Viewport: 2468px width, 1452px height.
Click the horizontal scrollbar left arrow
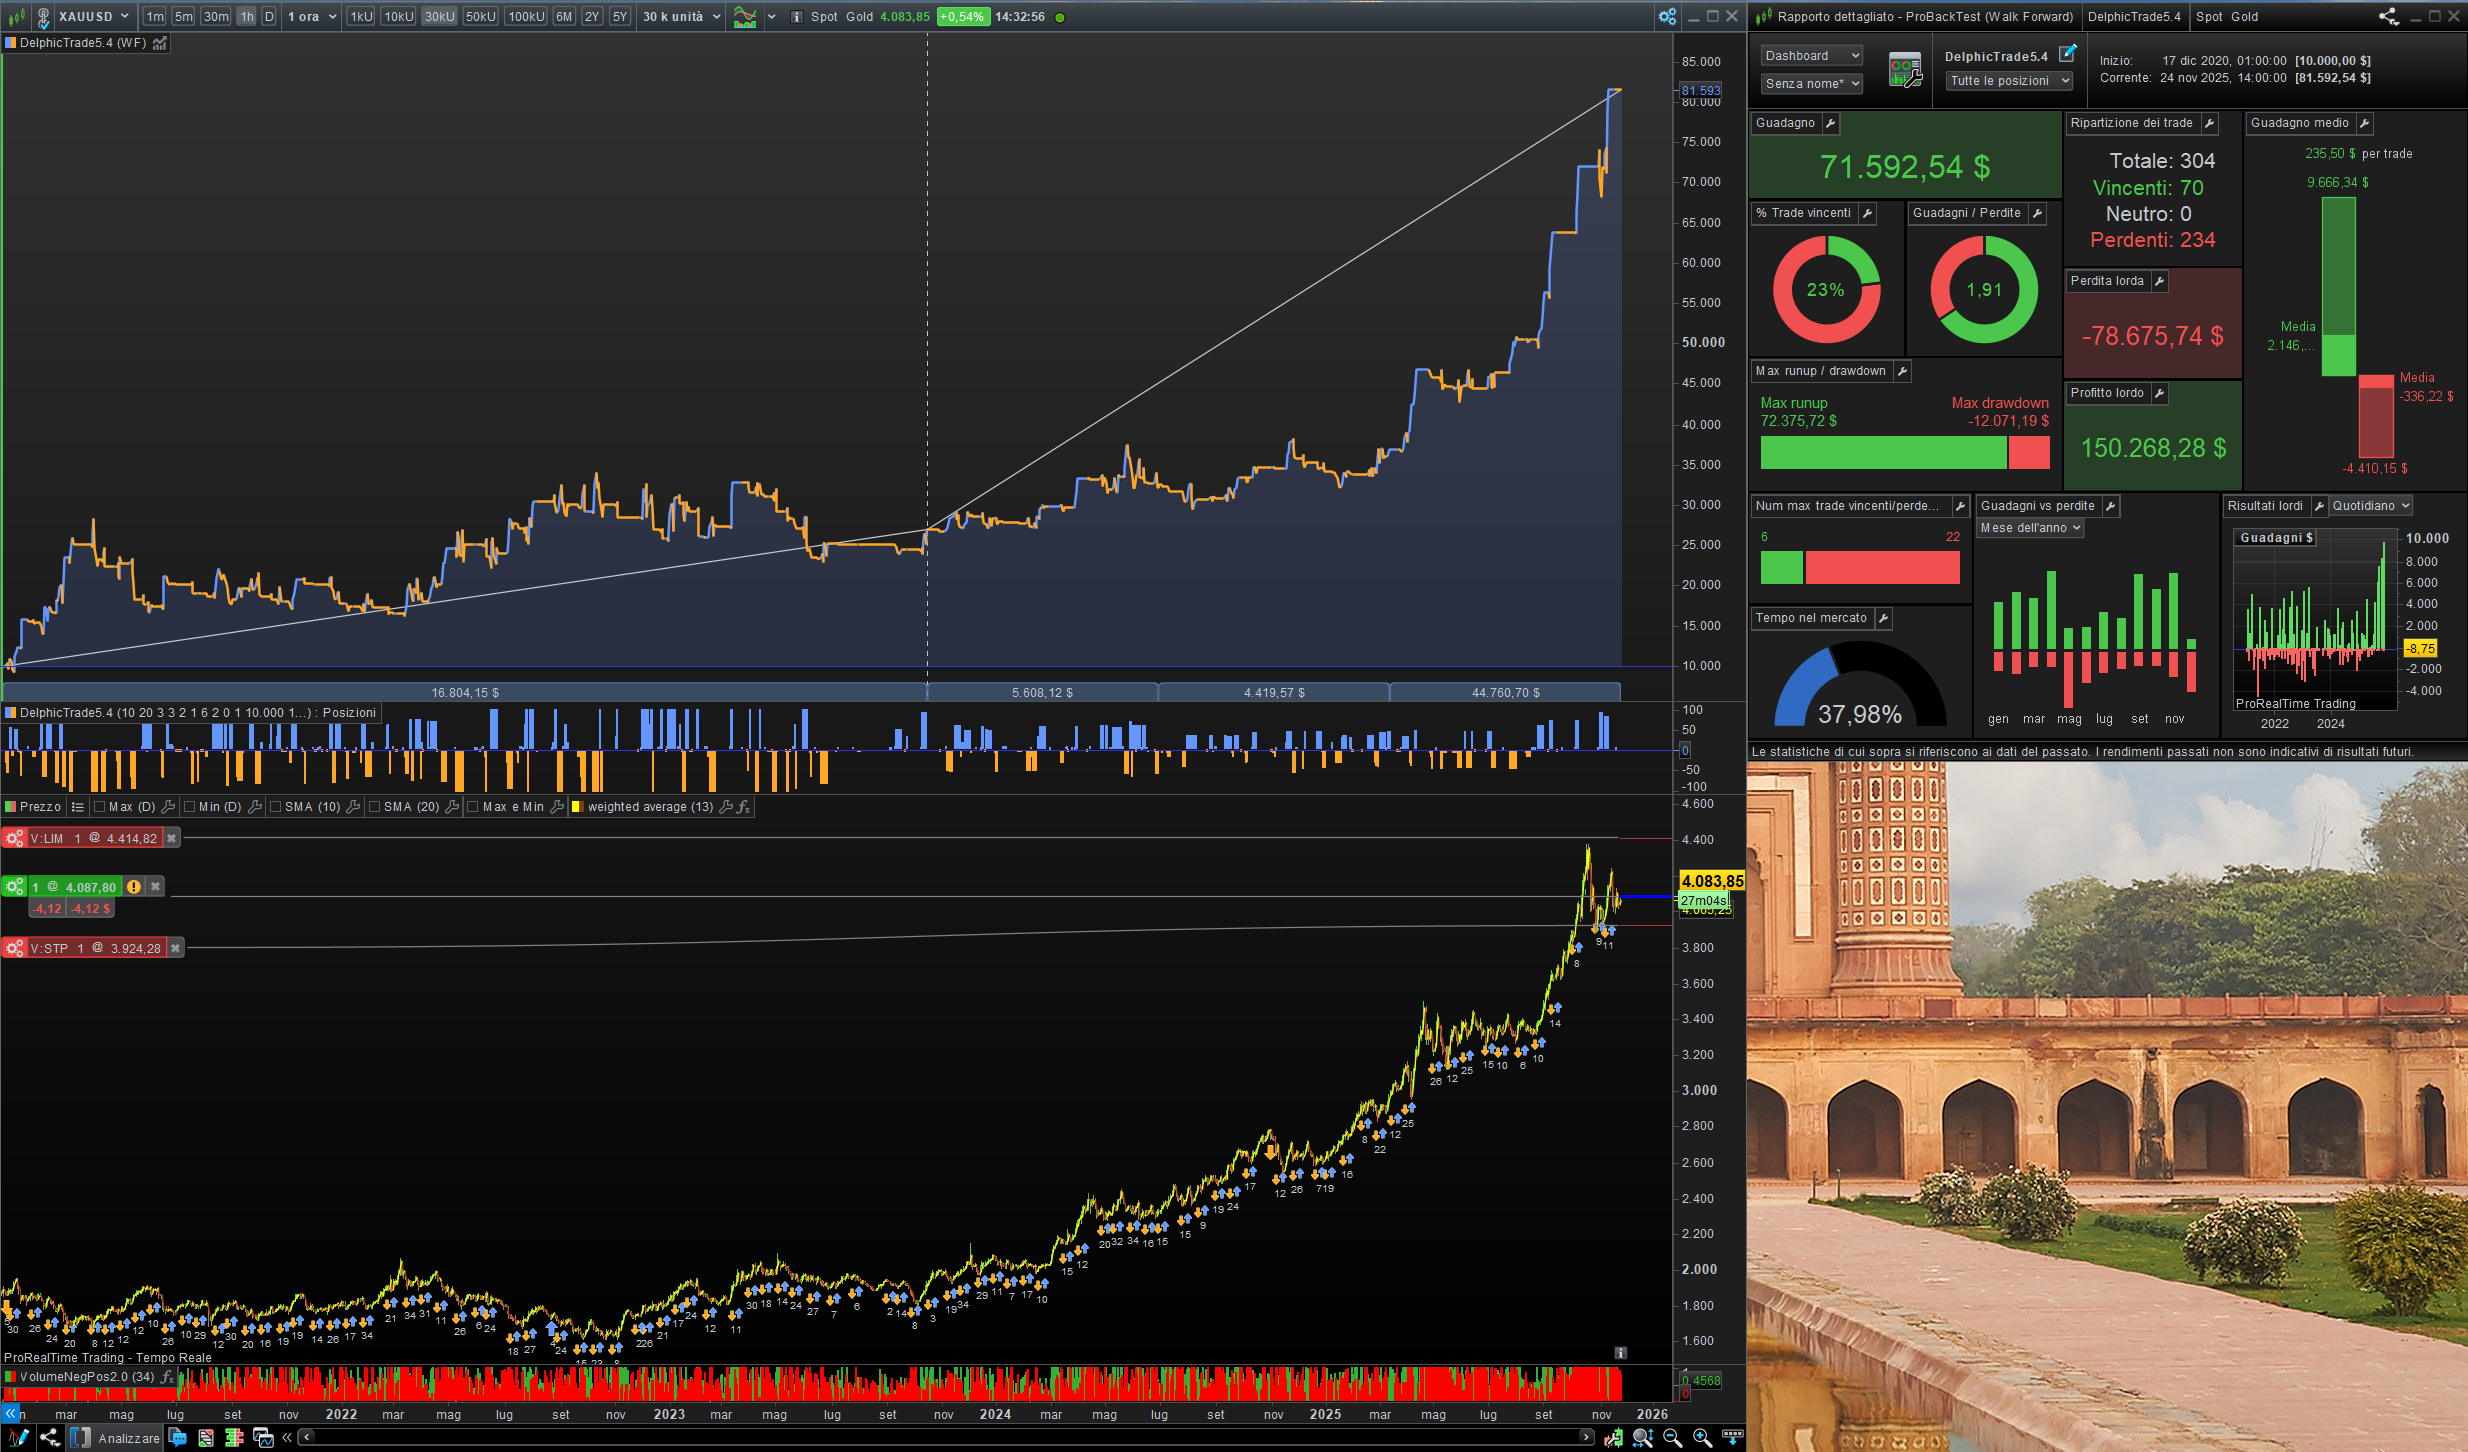[x=308, y=1437]
